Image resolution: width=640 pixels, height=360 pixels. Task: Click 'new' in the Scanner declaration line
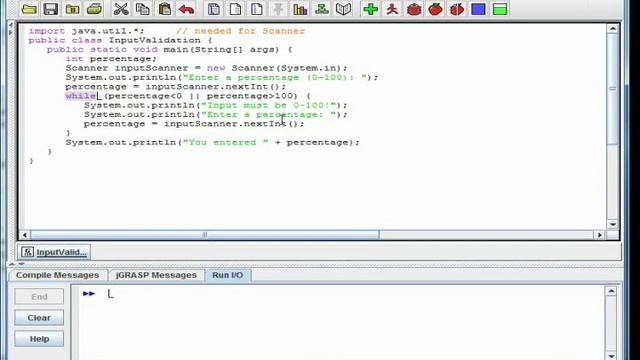pos(216,68)
